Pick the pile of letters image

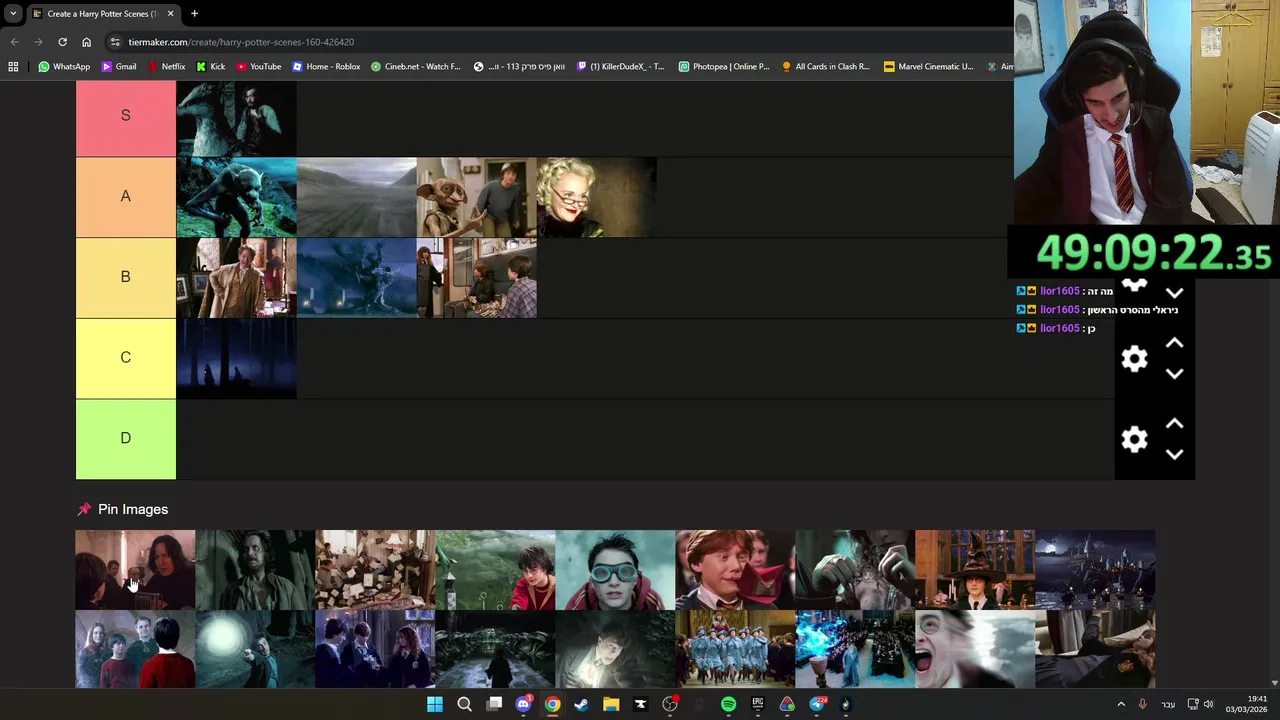(375, 569)
